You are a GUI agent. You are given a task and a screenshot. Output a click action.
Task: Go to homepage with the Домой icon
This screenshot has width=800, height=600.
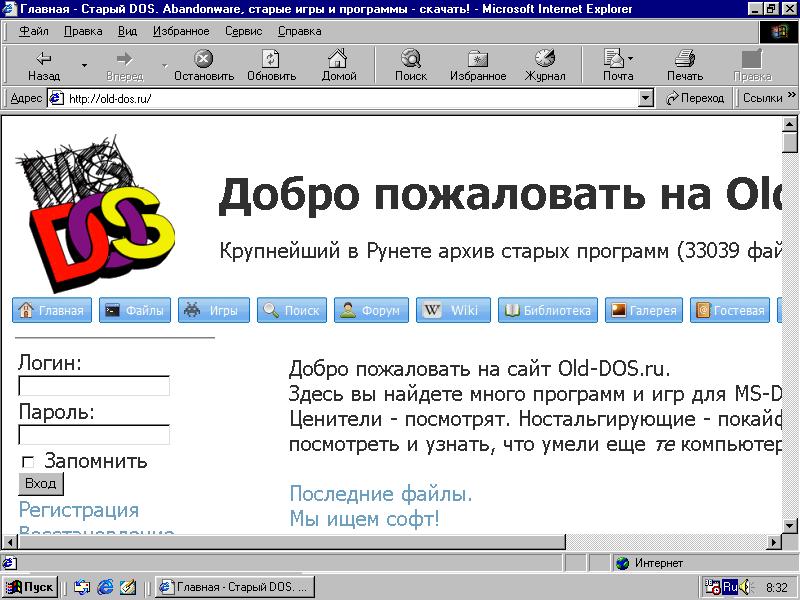tap(340, 67)
